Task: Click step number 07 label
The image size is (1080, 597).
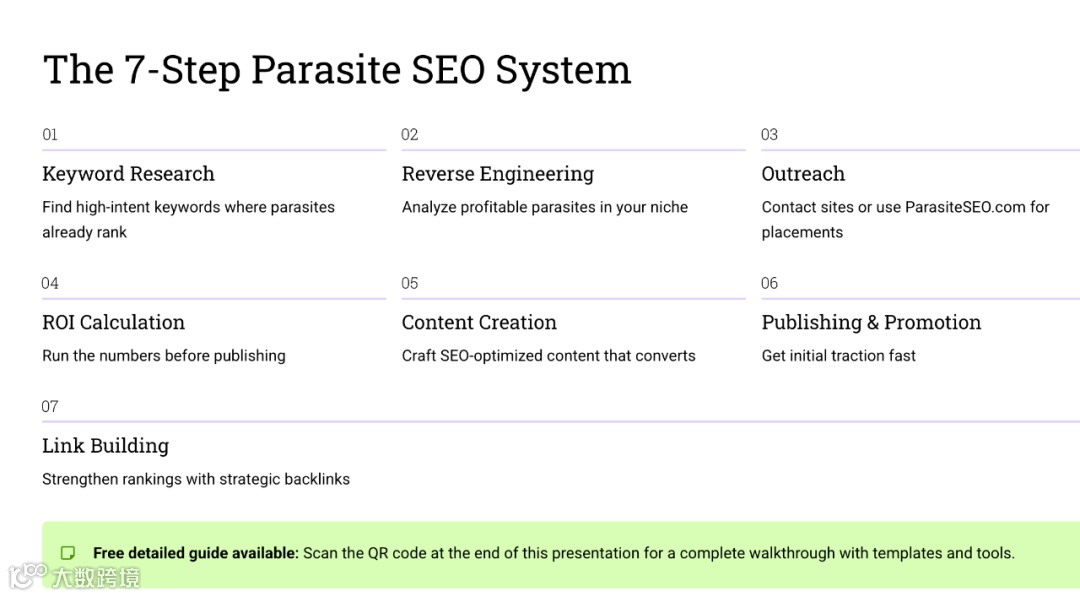Action: pos(50,406)
